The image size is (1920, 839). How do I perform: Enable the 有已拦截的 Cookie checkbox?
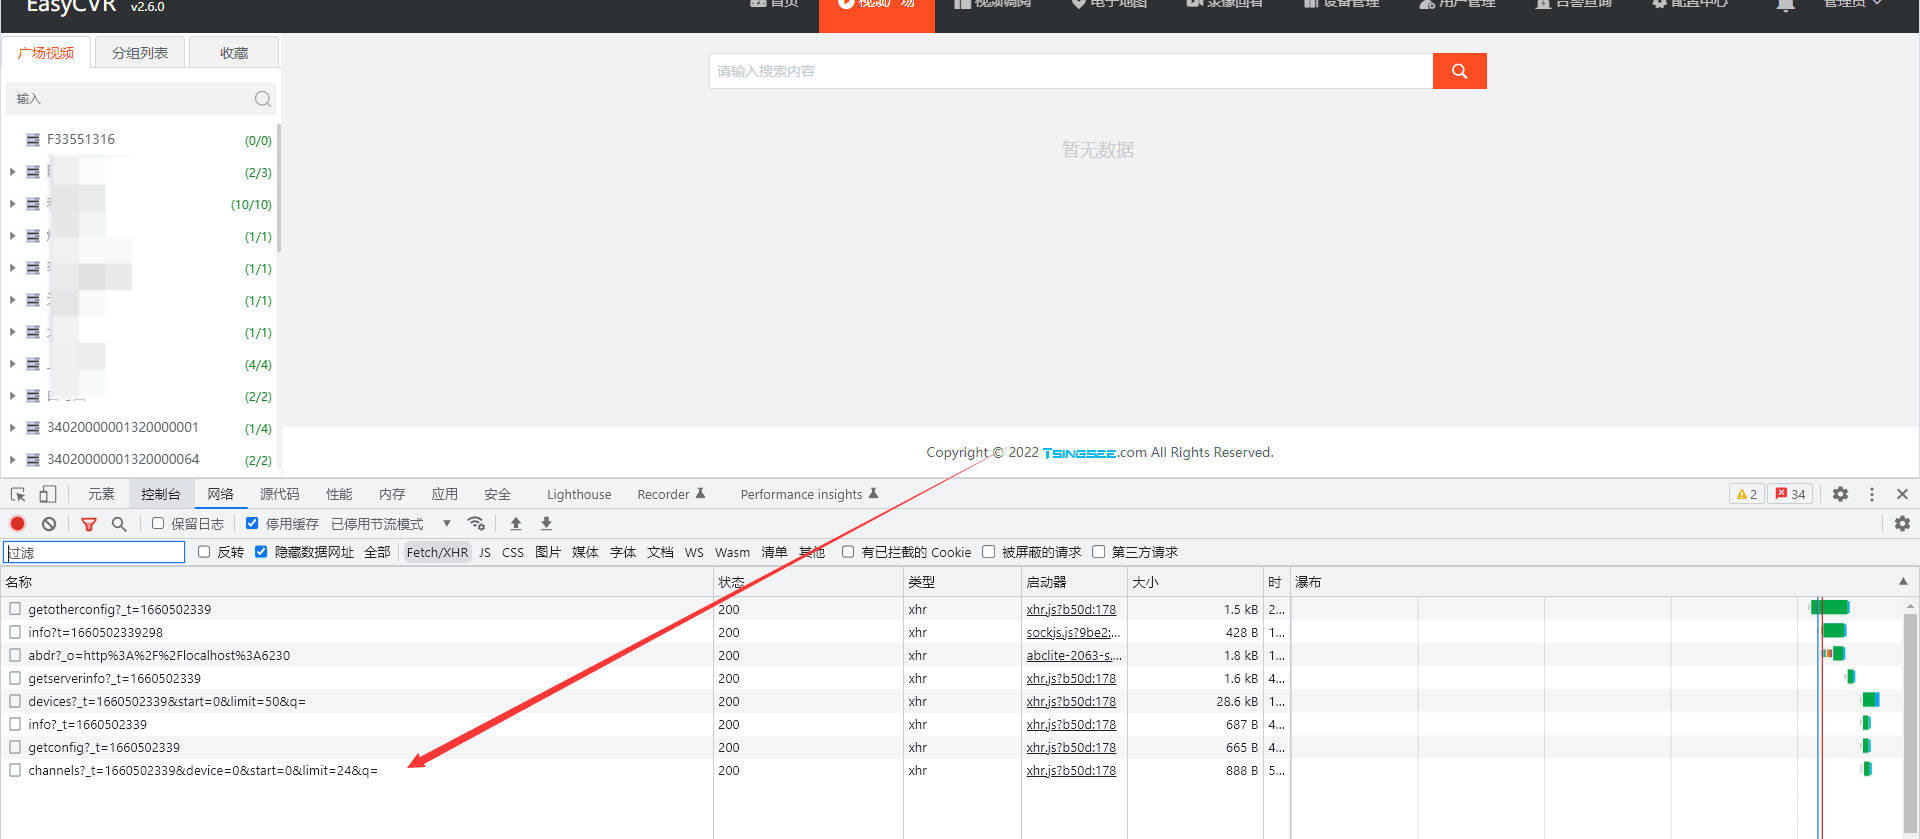click(848, 552)
